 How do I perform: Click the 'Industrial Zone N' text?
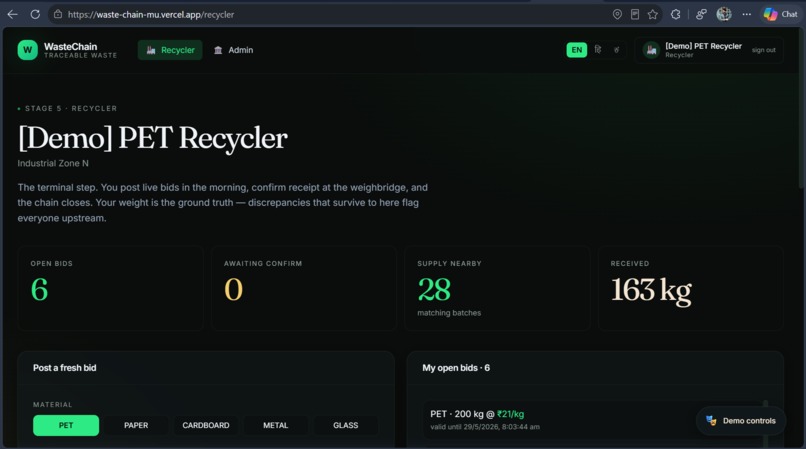pyautogui.click(x=53, y=163)
